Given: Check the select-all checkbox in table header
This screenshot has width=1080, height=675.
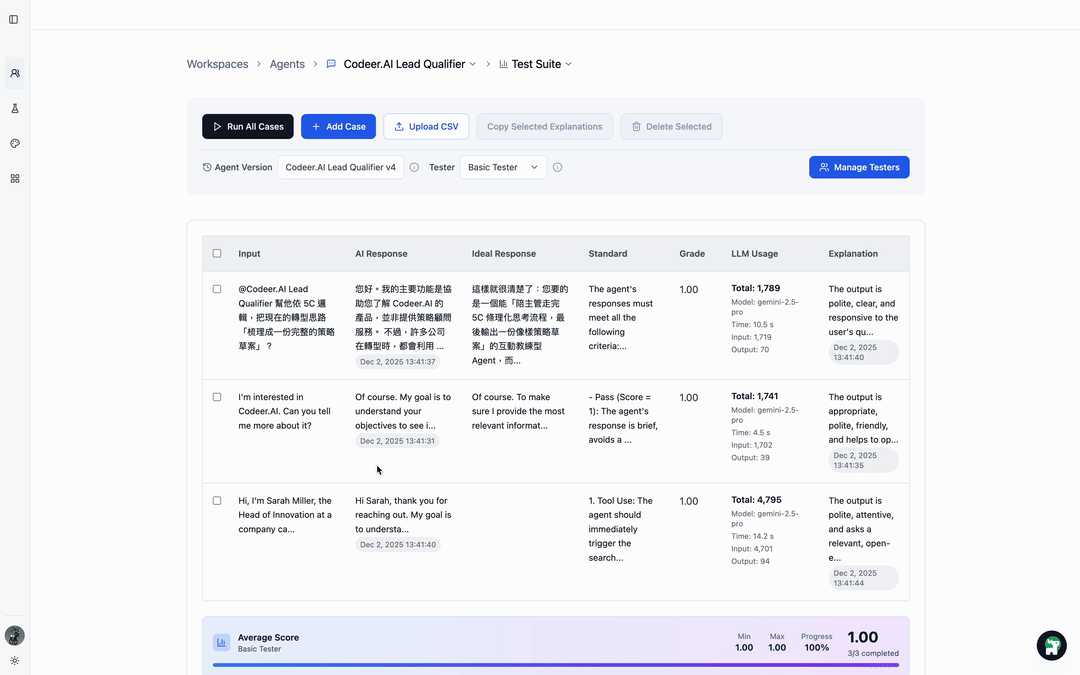Looking at the screenshot, I should click(217, 254).
